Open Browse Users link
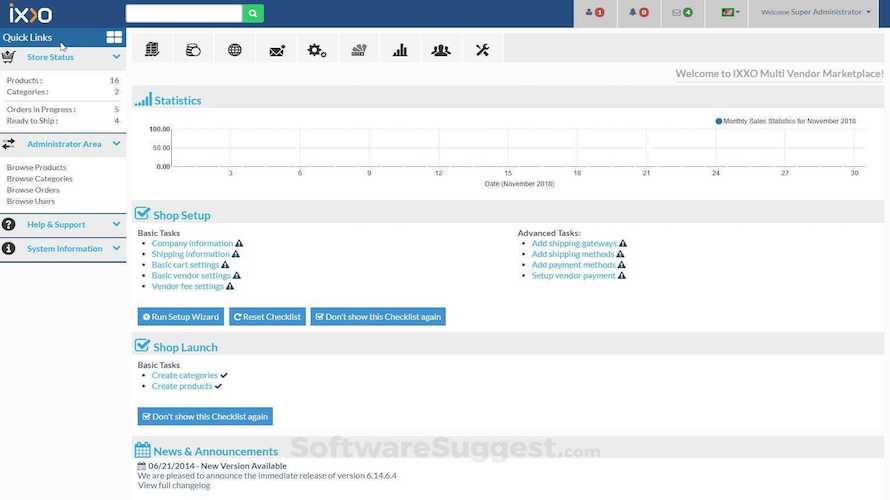The image size is (890, 500). click(x=31, y=201)
